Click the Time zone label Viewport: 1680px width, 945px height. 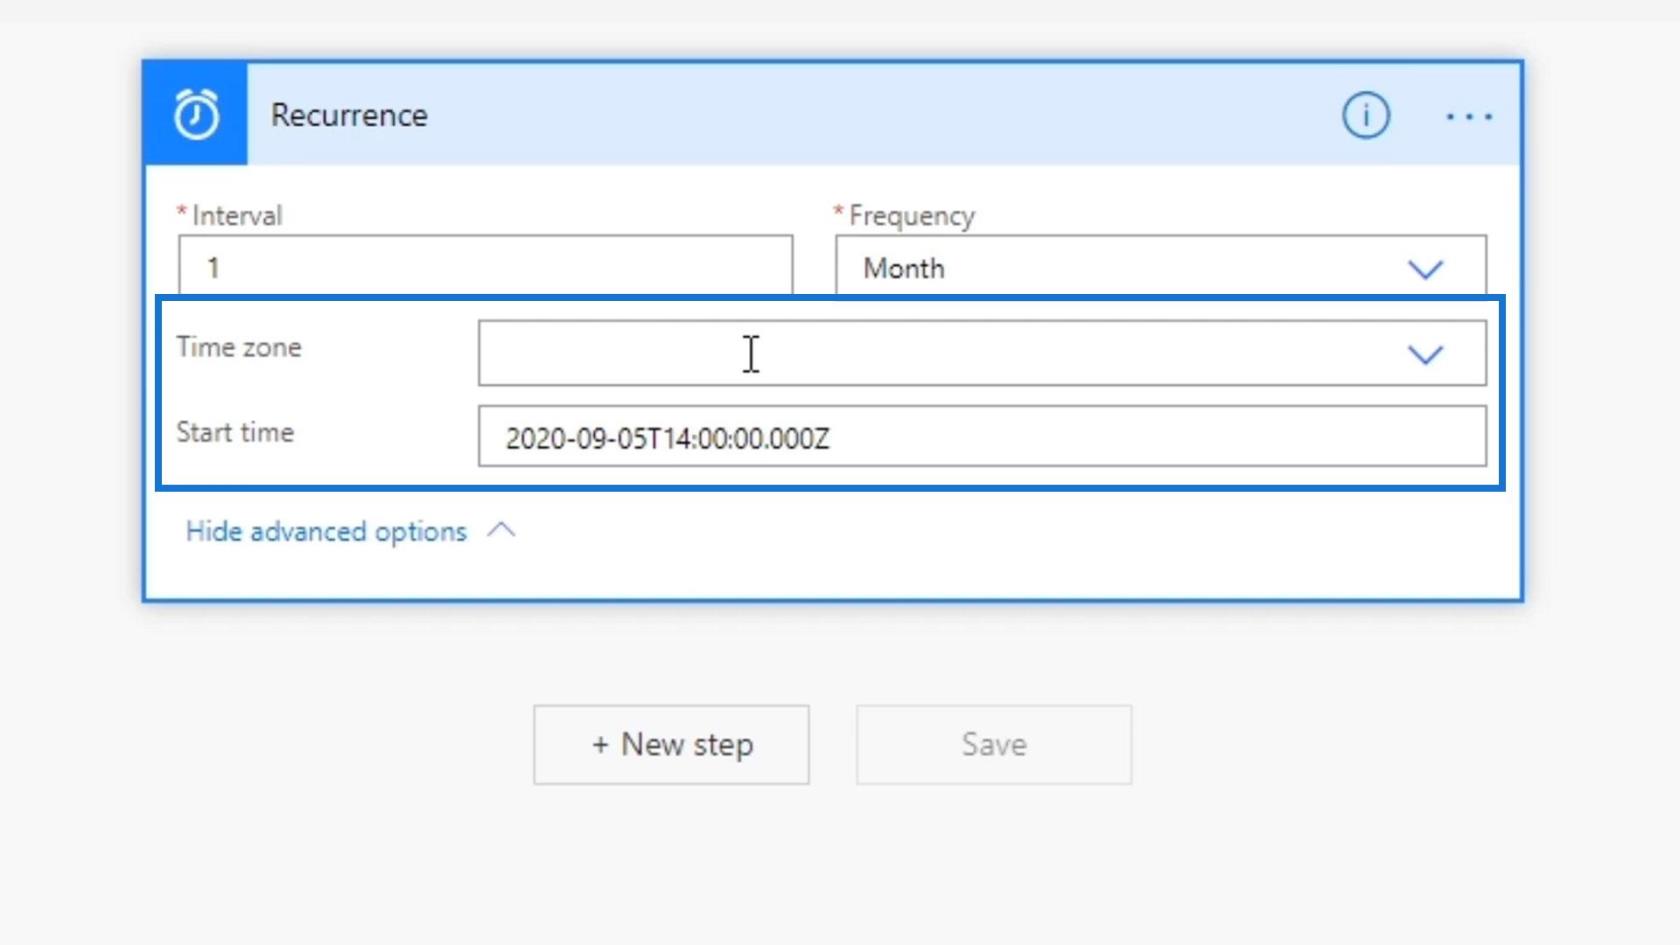tap(239, 347)
